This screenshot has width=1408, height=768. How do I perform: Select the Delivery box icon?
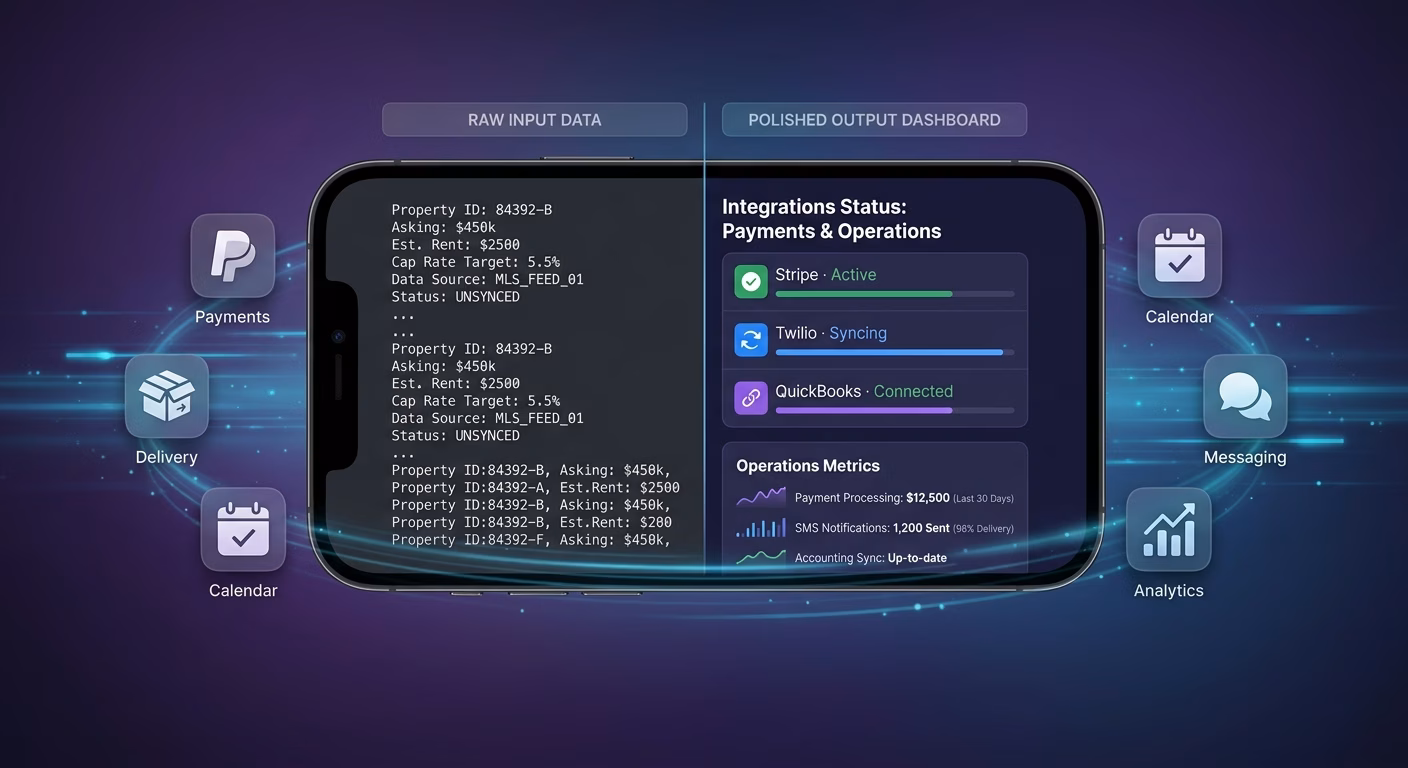point(167,396)
